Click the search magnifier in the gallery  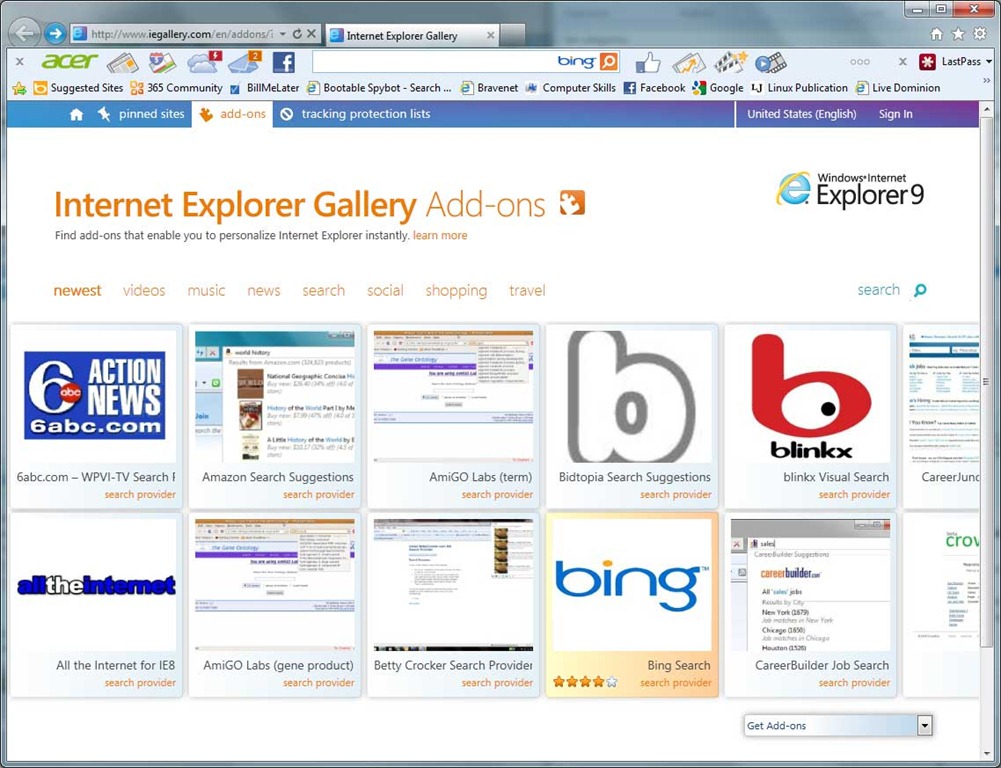point(920,290)
